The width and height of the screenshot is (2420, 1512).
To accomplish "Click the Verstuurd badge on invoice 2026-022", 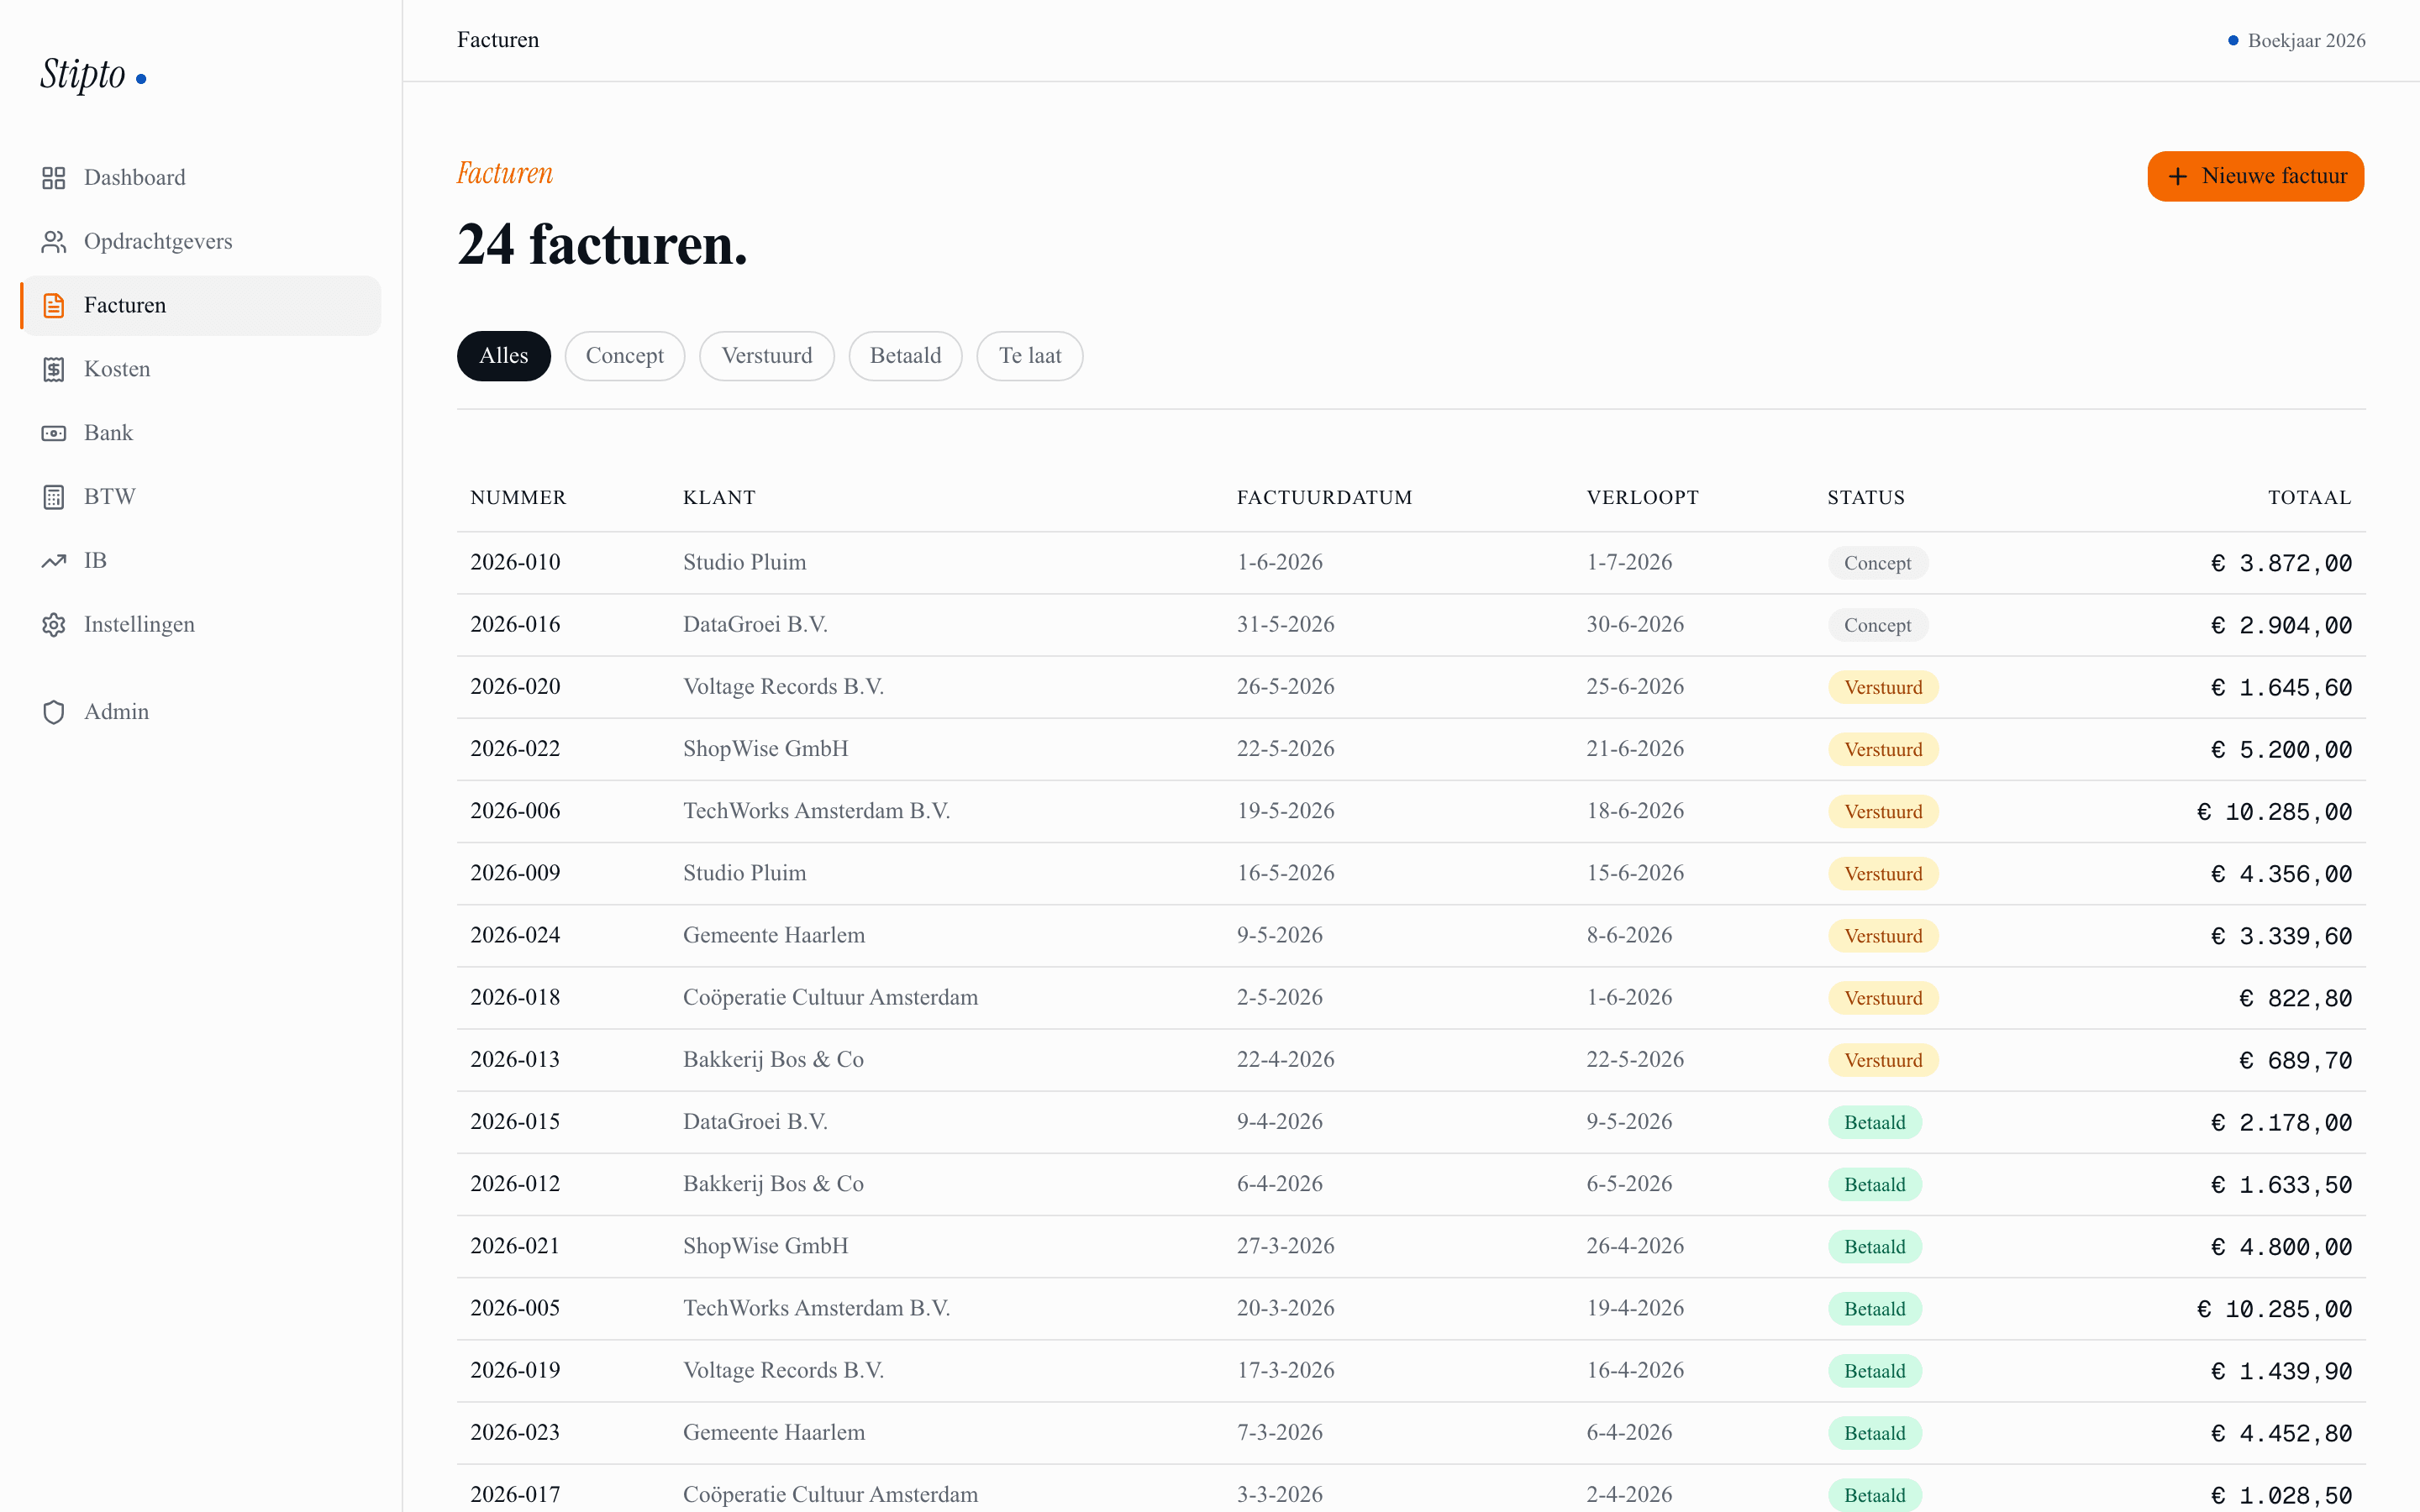I will click(x=1883, y=749).
